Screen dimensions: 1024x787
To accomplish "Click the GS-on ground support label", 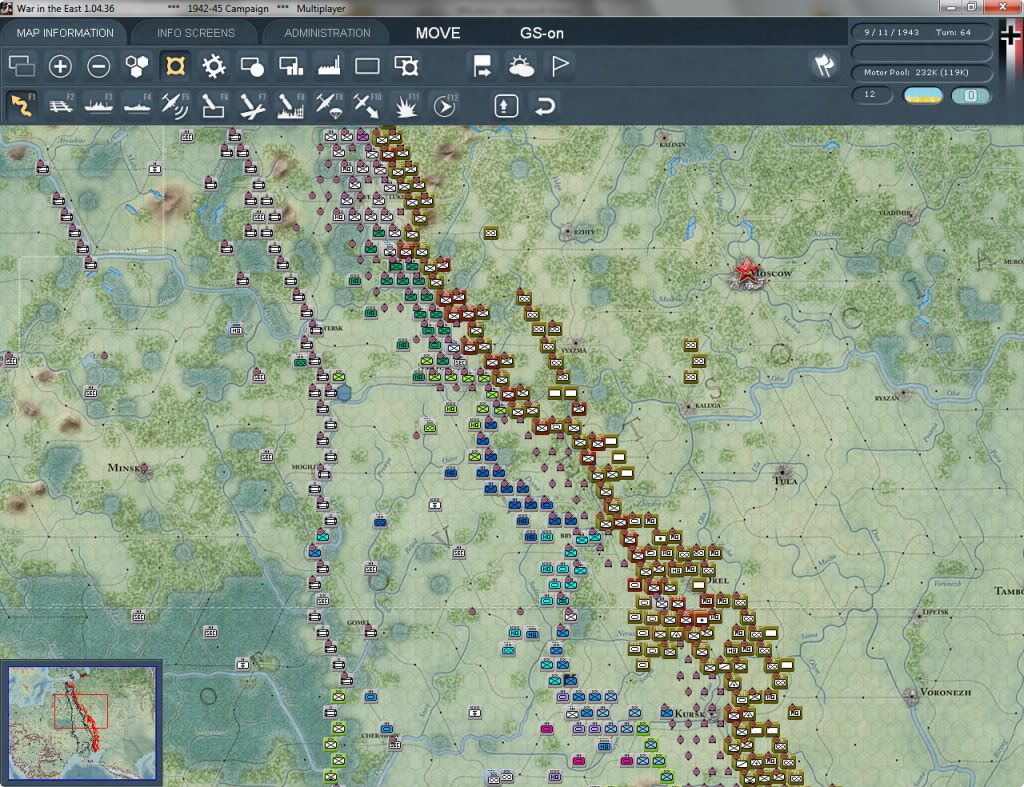I will (x=541, y=33).
